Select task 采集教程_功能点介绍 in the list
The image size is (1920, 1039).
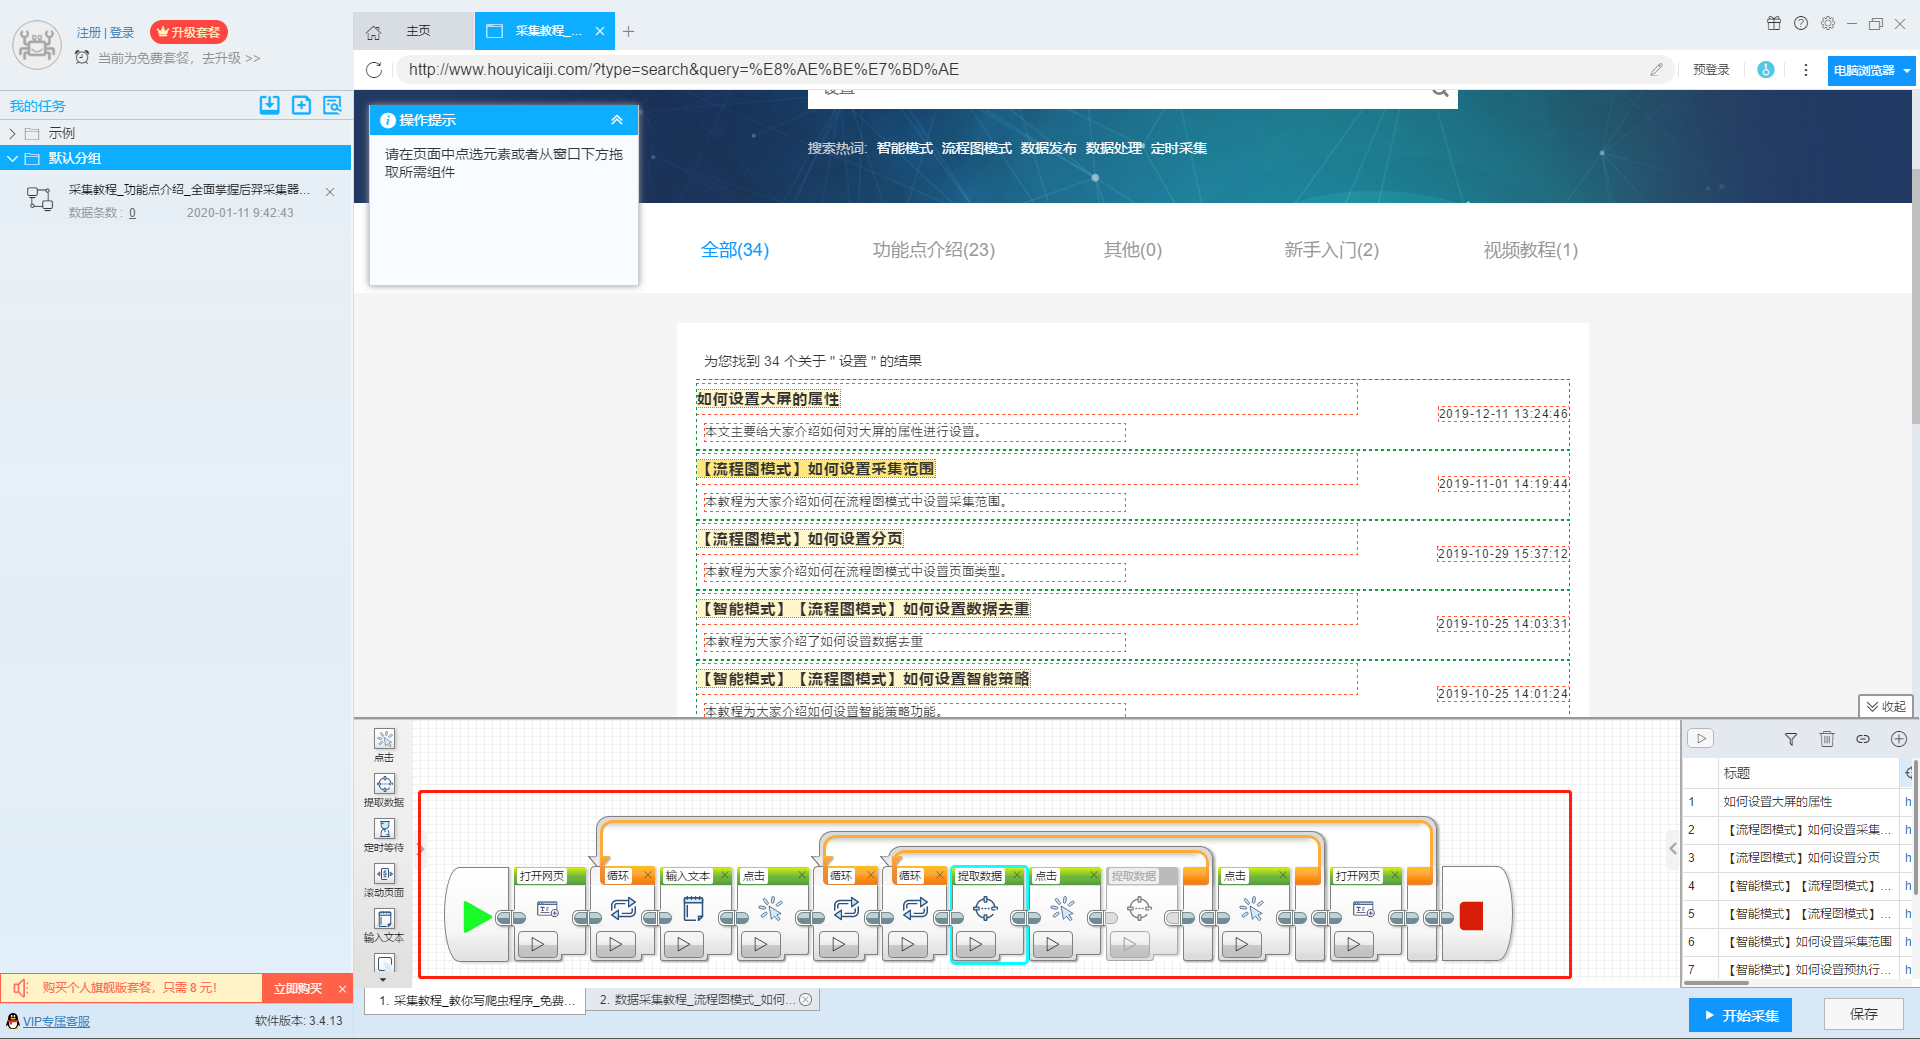tap(176, 199)
